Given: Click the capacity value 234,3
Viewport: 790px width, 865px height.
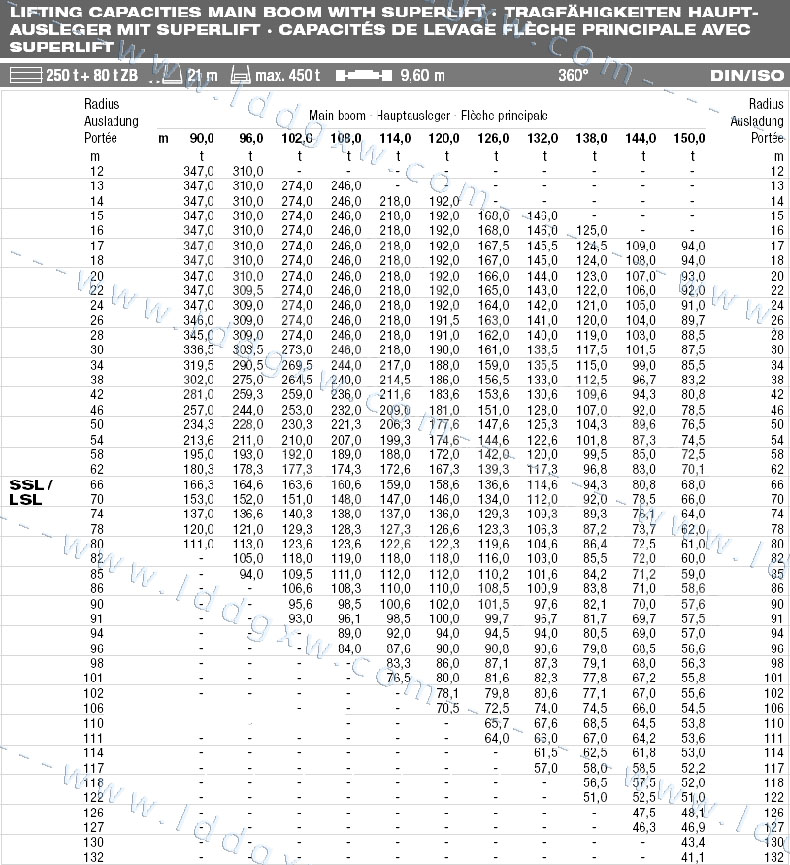Looking at the screenshot, I should (x=198, y=424).
